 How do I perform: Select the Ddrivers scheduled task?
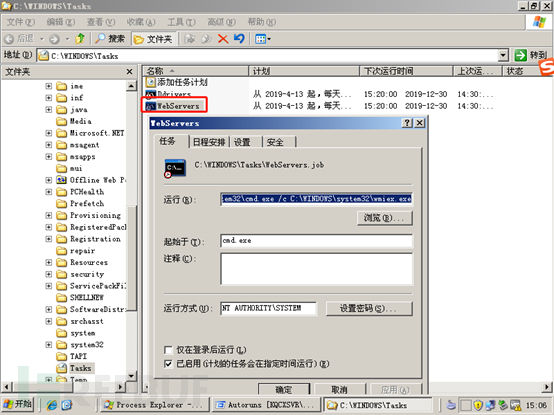[169, 94]
